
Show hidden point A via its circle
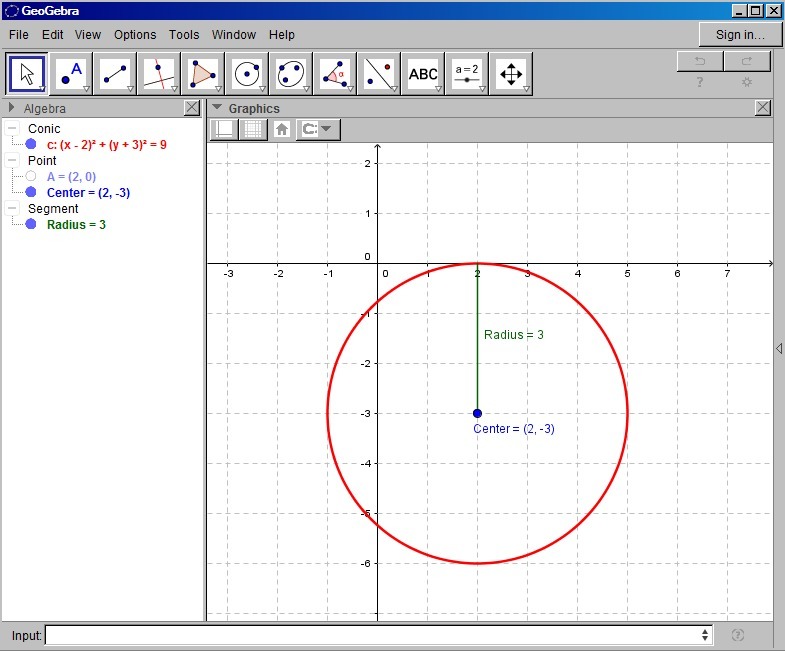31,176
